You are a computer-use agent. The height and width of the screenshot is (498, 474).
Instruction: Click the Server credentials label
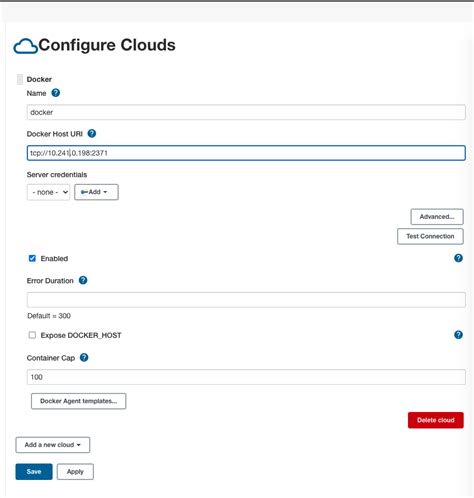57,175
